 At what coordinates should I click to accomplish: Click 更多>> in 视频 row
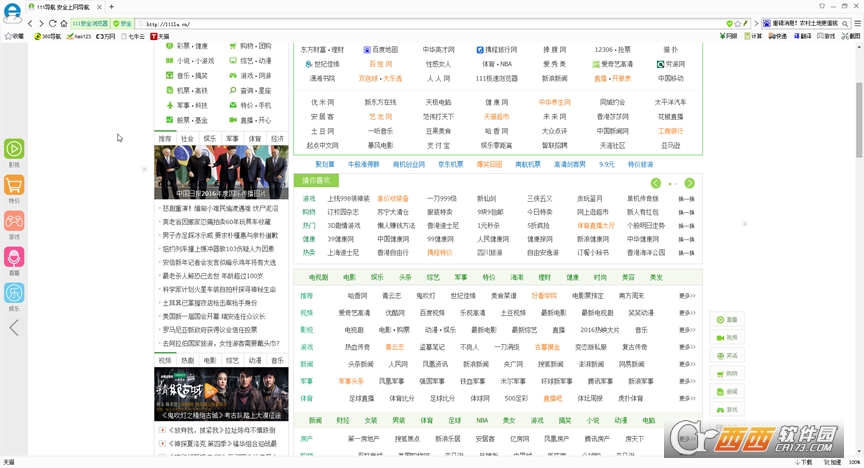(x=687, y=313)
